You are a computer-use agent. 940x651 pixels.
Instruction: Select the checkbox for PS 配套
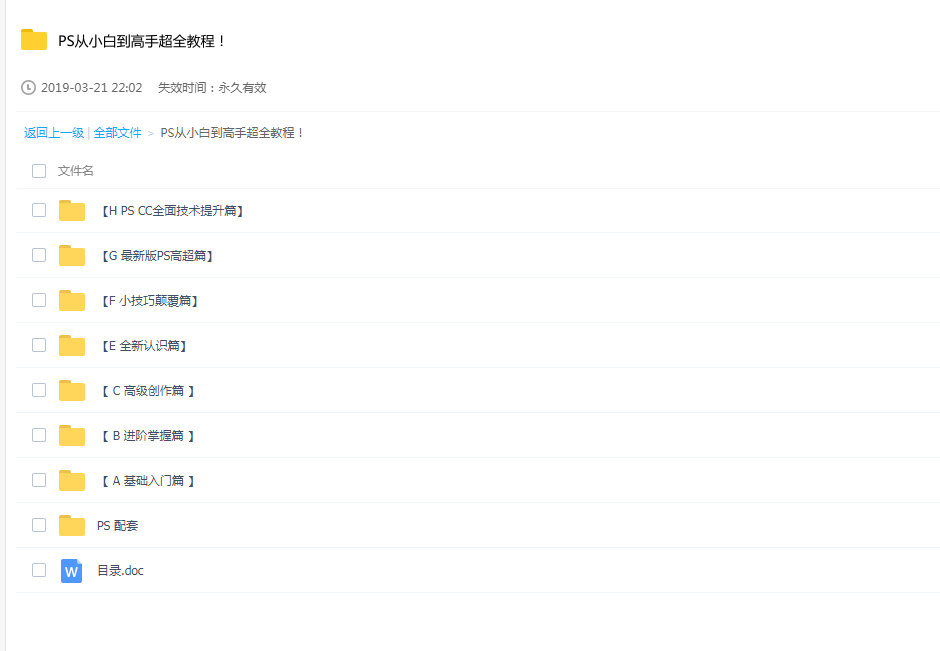coord(39,525)
